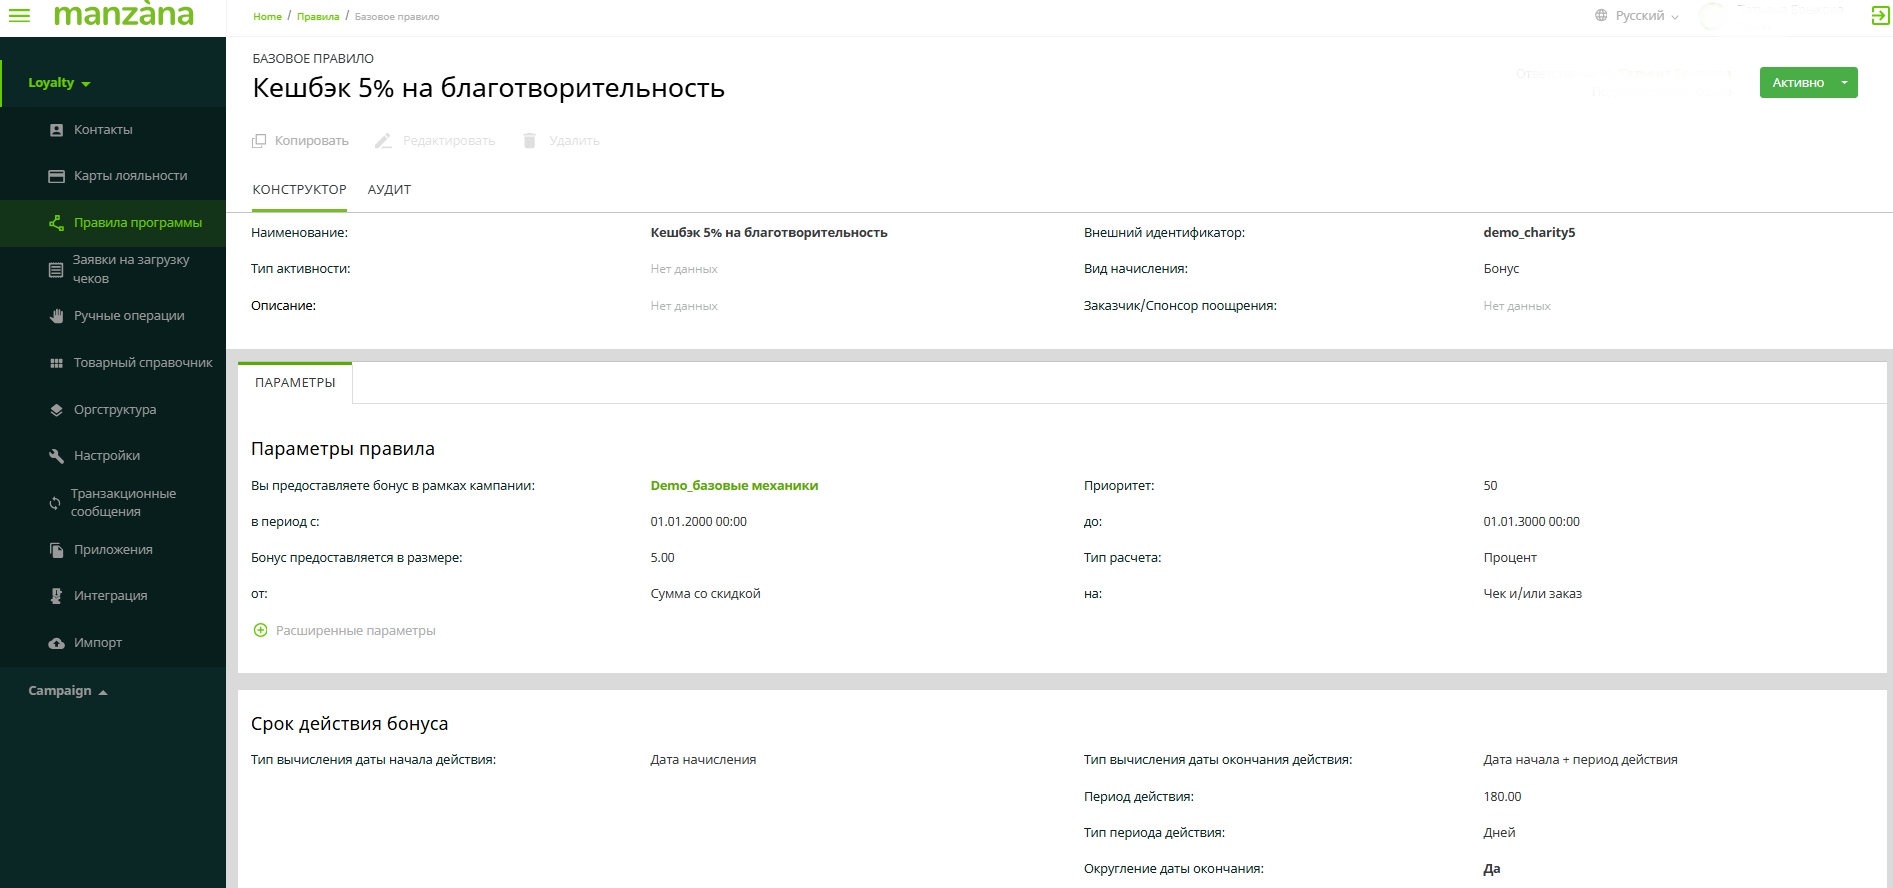This screenshot has width=1893, height=888.
Task: Go to Home via breadcrumb
Action: (x=267, y=17)
